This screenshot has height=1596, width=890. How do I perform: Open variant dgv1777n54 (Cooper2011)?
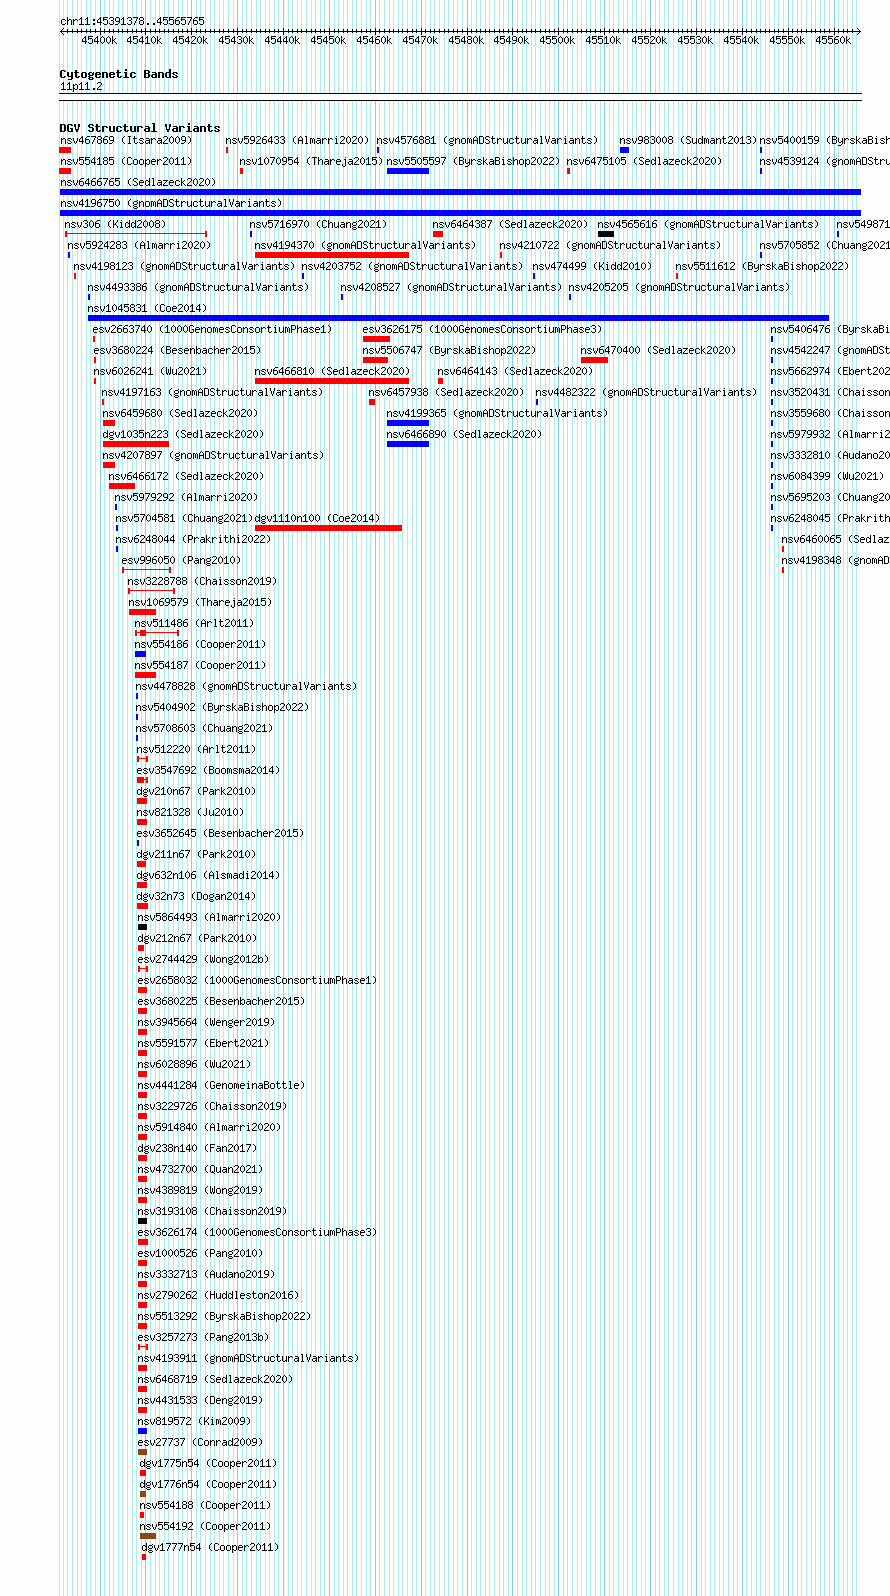tap(209, 1547)
